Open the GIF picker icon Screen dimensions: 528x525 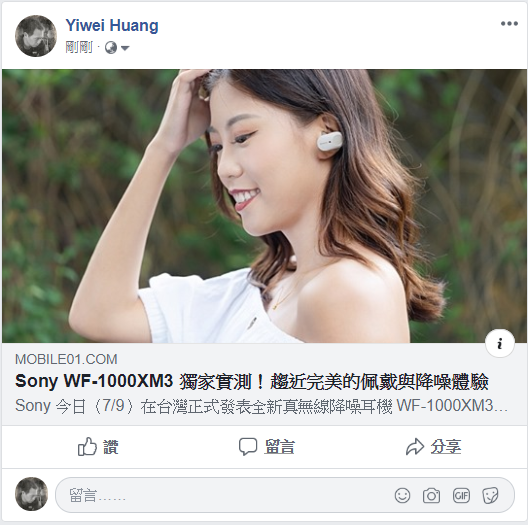click(461, 495)
